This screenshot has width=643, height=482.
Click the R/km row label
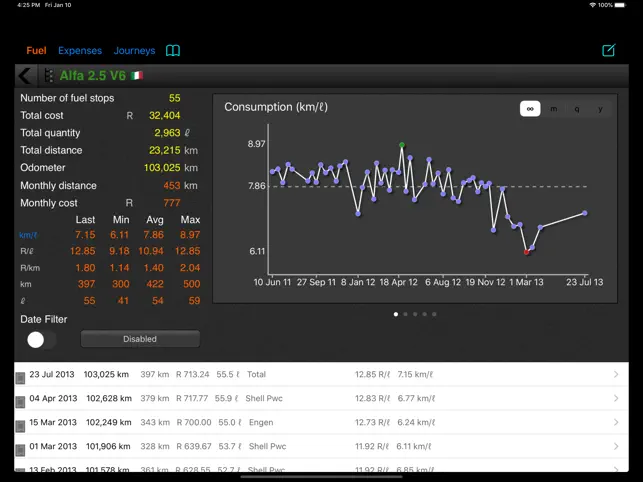click(30, 268)
